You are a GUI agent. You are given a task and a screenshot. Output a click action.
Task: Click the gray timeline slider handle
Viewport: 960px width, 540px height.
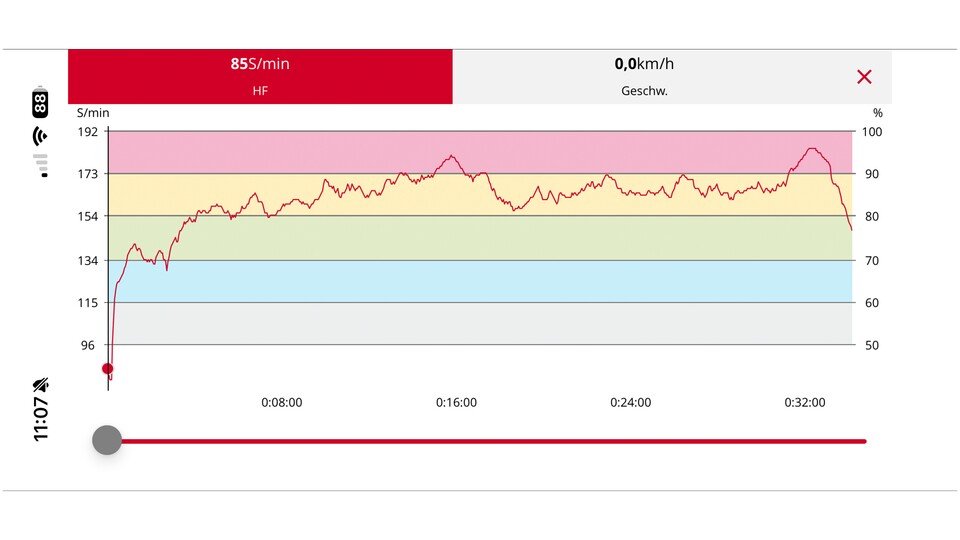pos(107,440)
